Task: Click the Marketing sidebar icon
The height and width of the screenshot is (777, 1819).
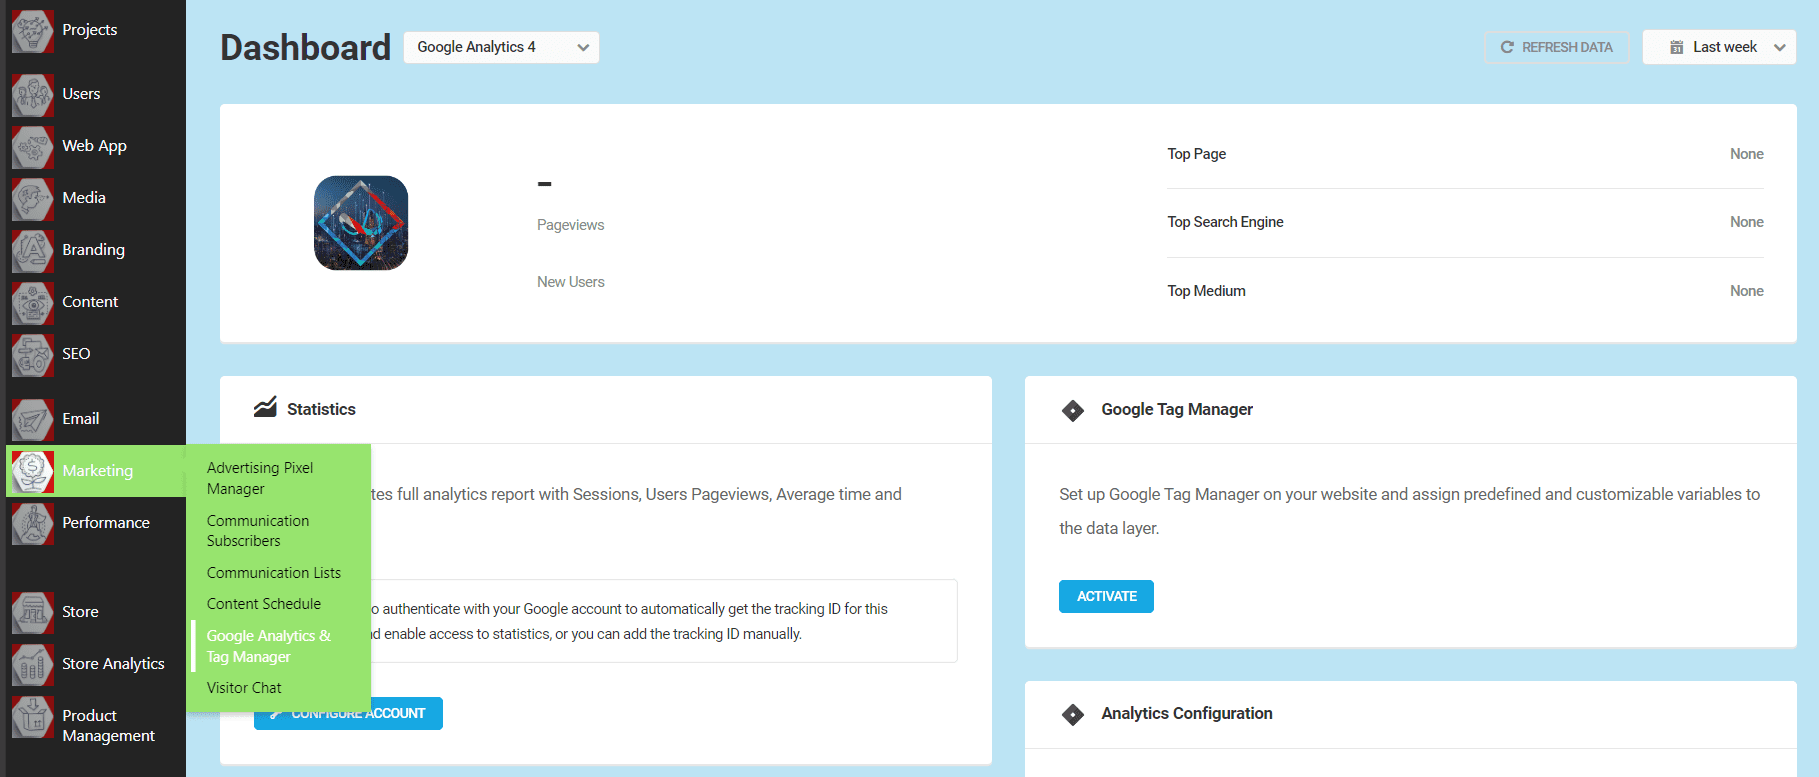Action: pos(33,471)
